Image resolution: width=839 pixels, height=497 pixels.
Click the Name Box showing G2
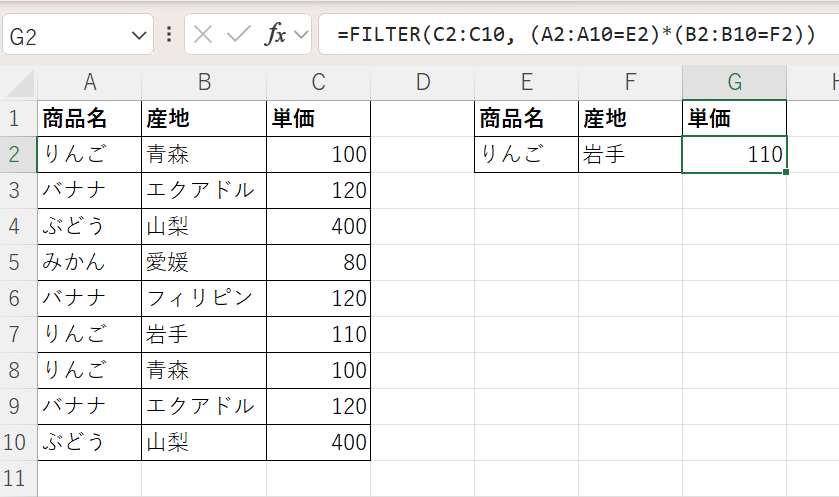coord(60,36)
